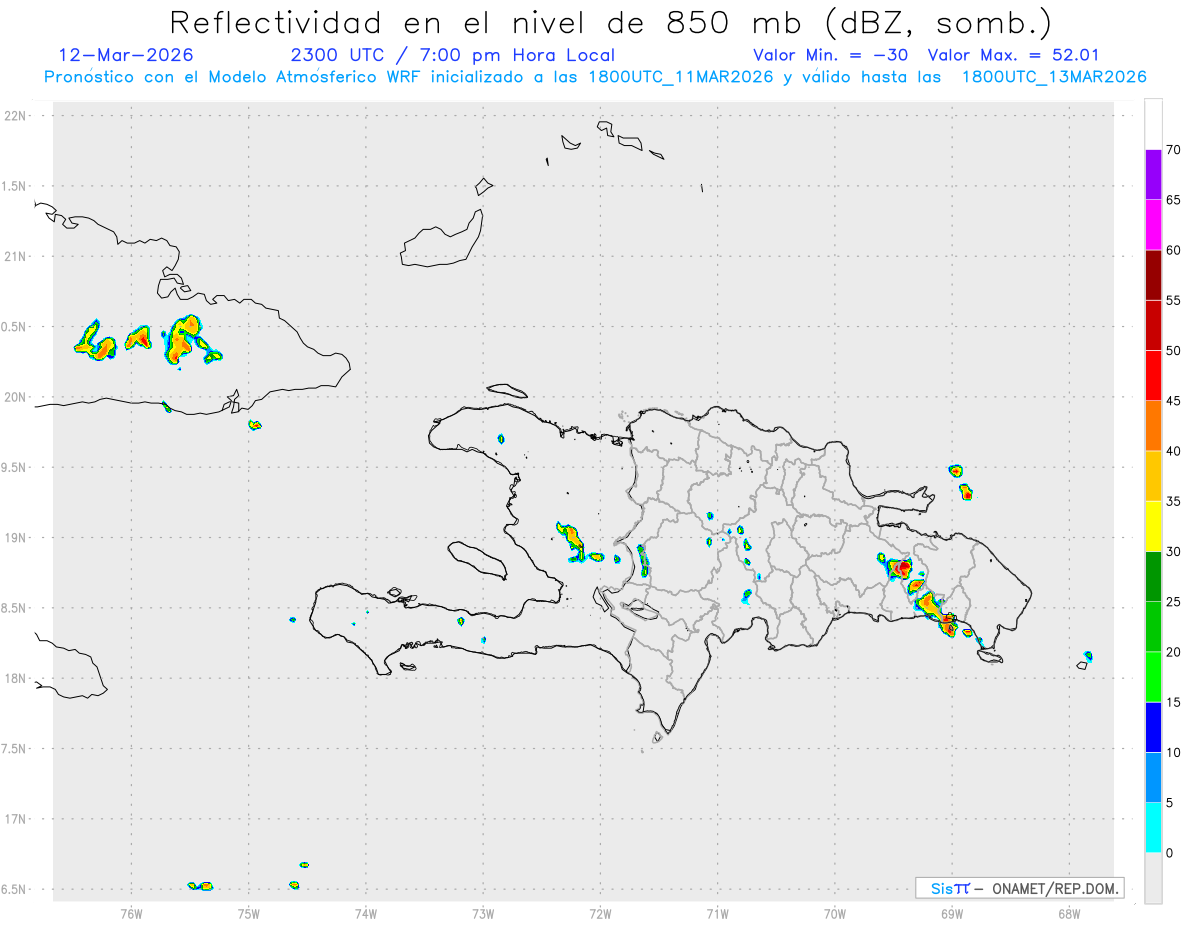
Task: Click the color scale value '0'
Action: point(1169,853)
